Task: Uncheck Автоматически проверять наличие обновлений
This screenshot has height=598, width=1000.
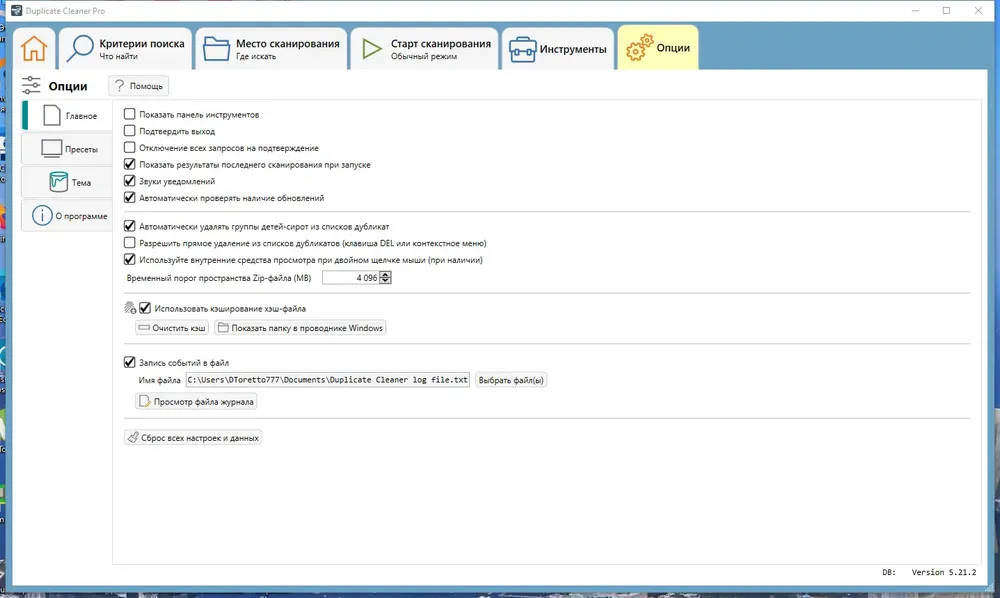Action: point(129,198)
